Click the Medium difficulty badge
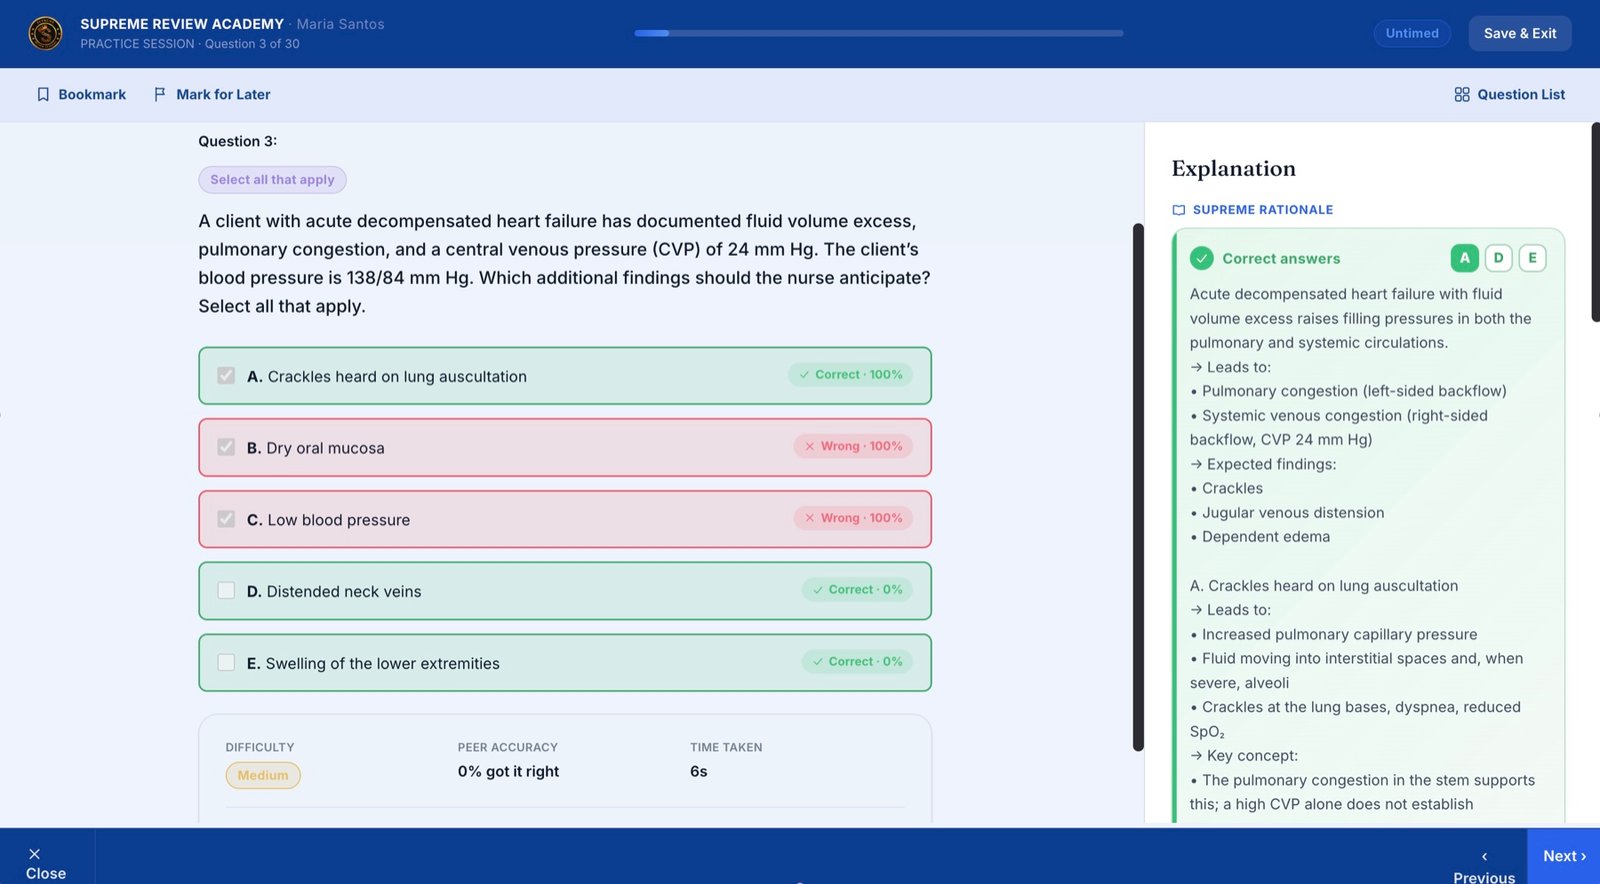The width and height of the screenshot is (1600, 884). pos(263,775)
